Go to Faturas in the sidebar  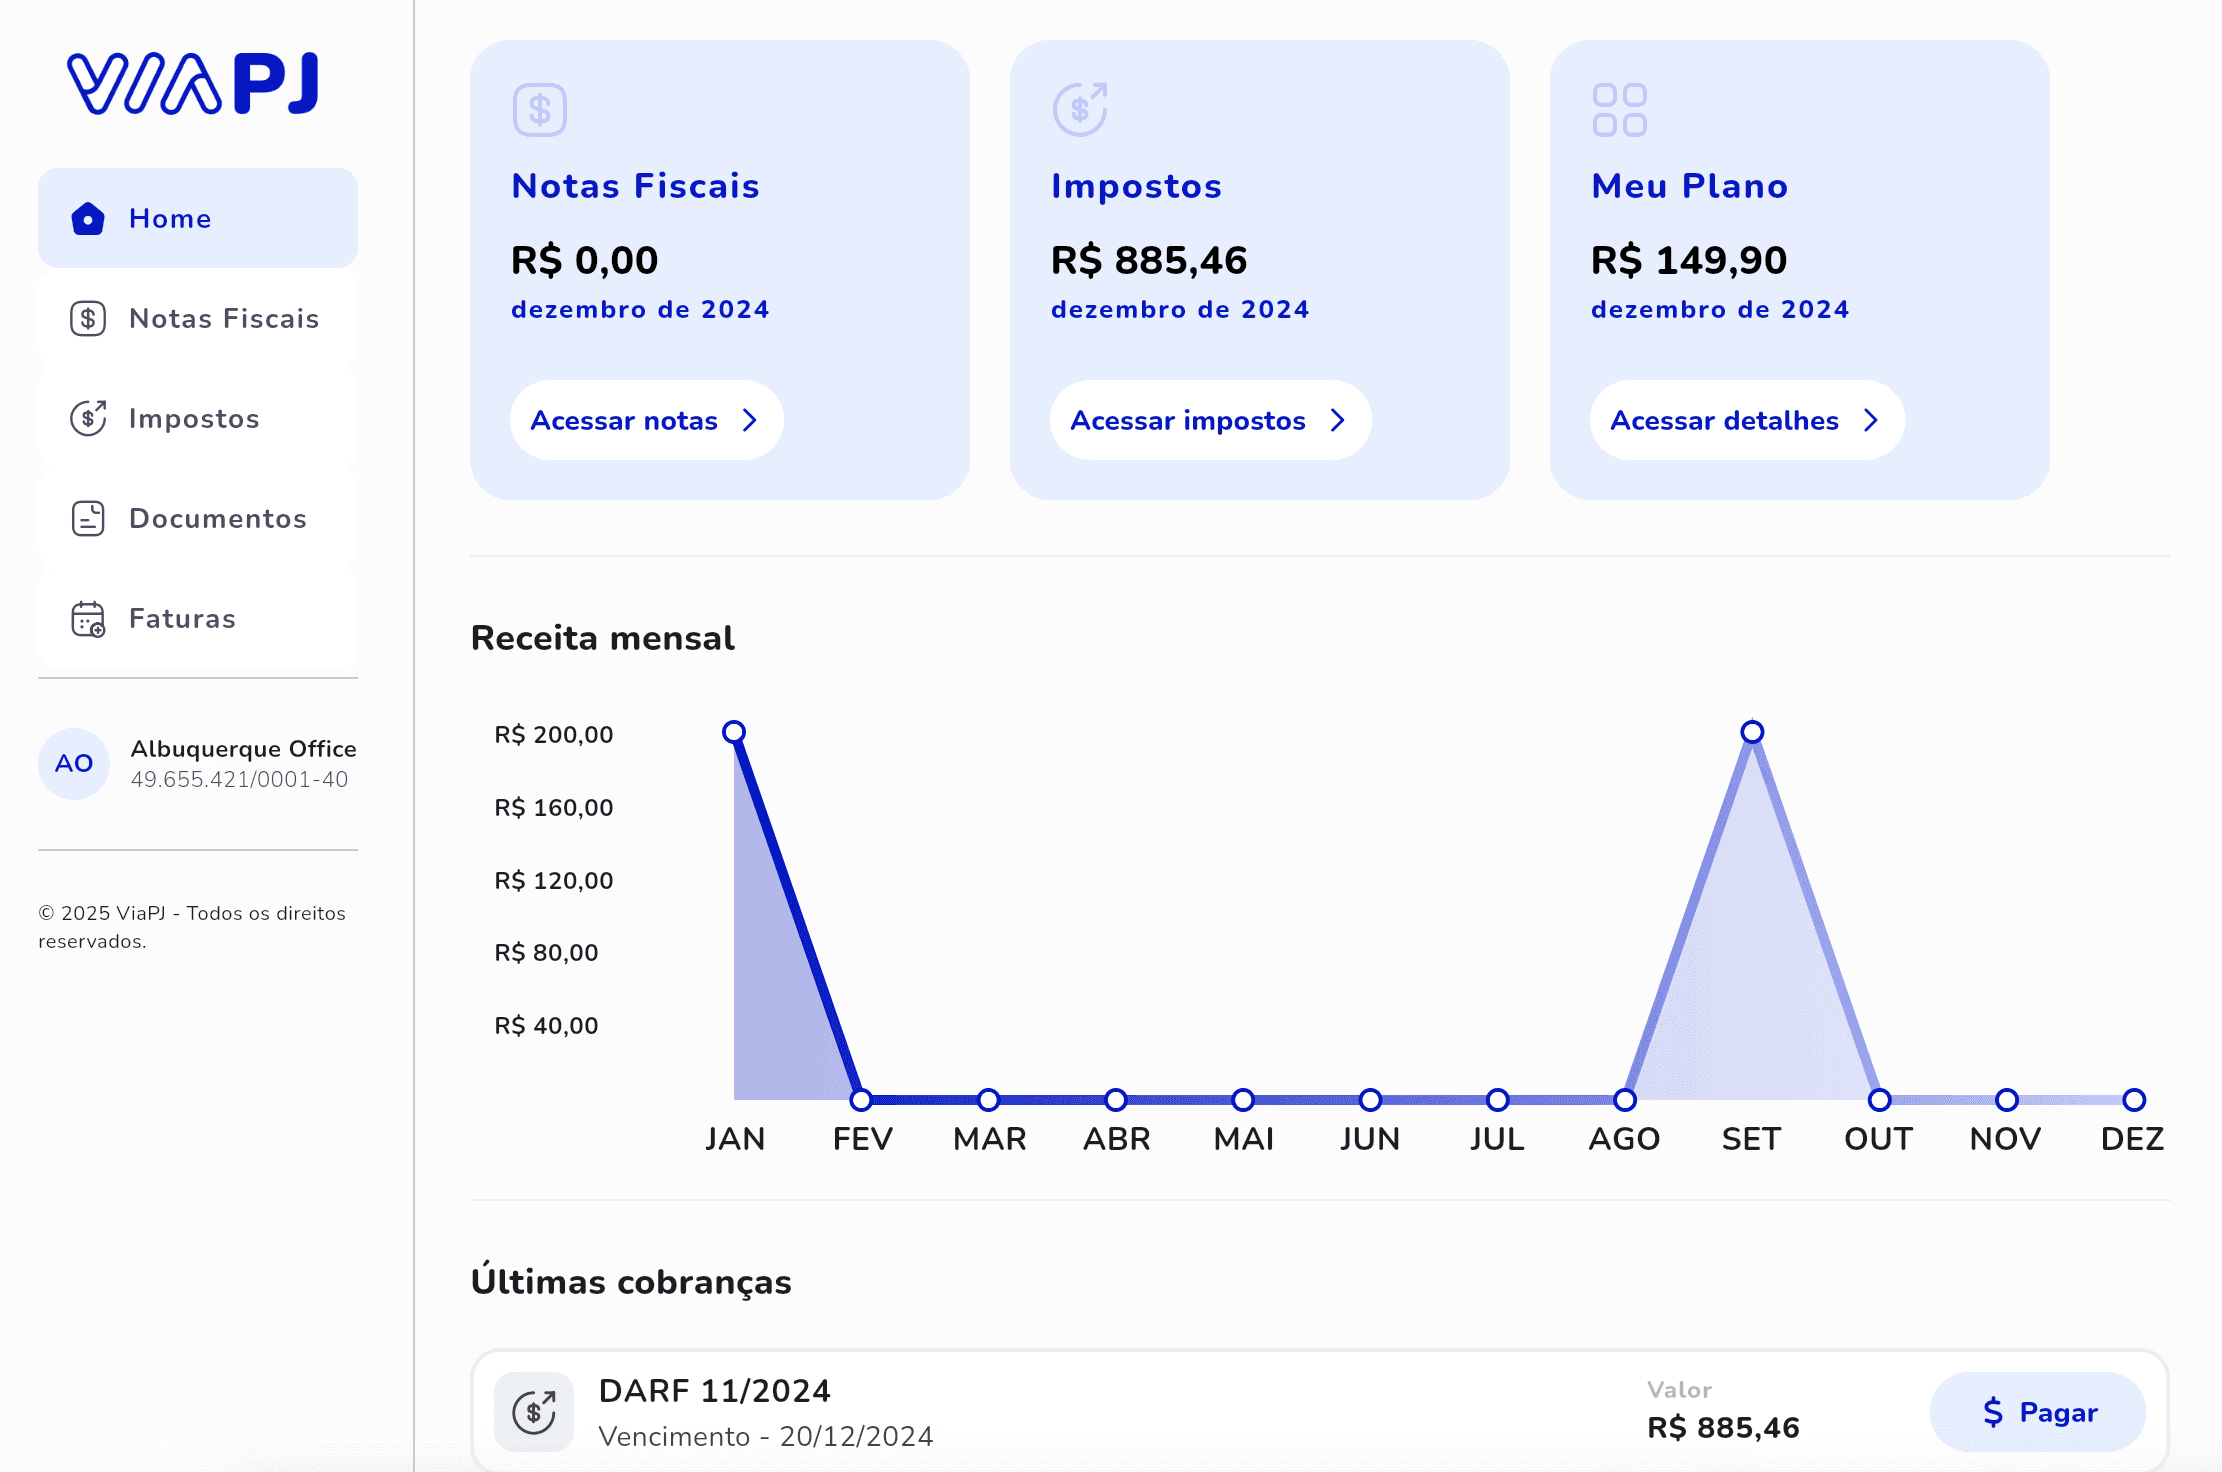(x=198, y=618)
